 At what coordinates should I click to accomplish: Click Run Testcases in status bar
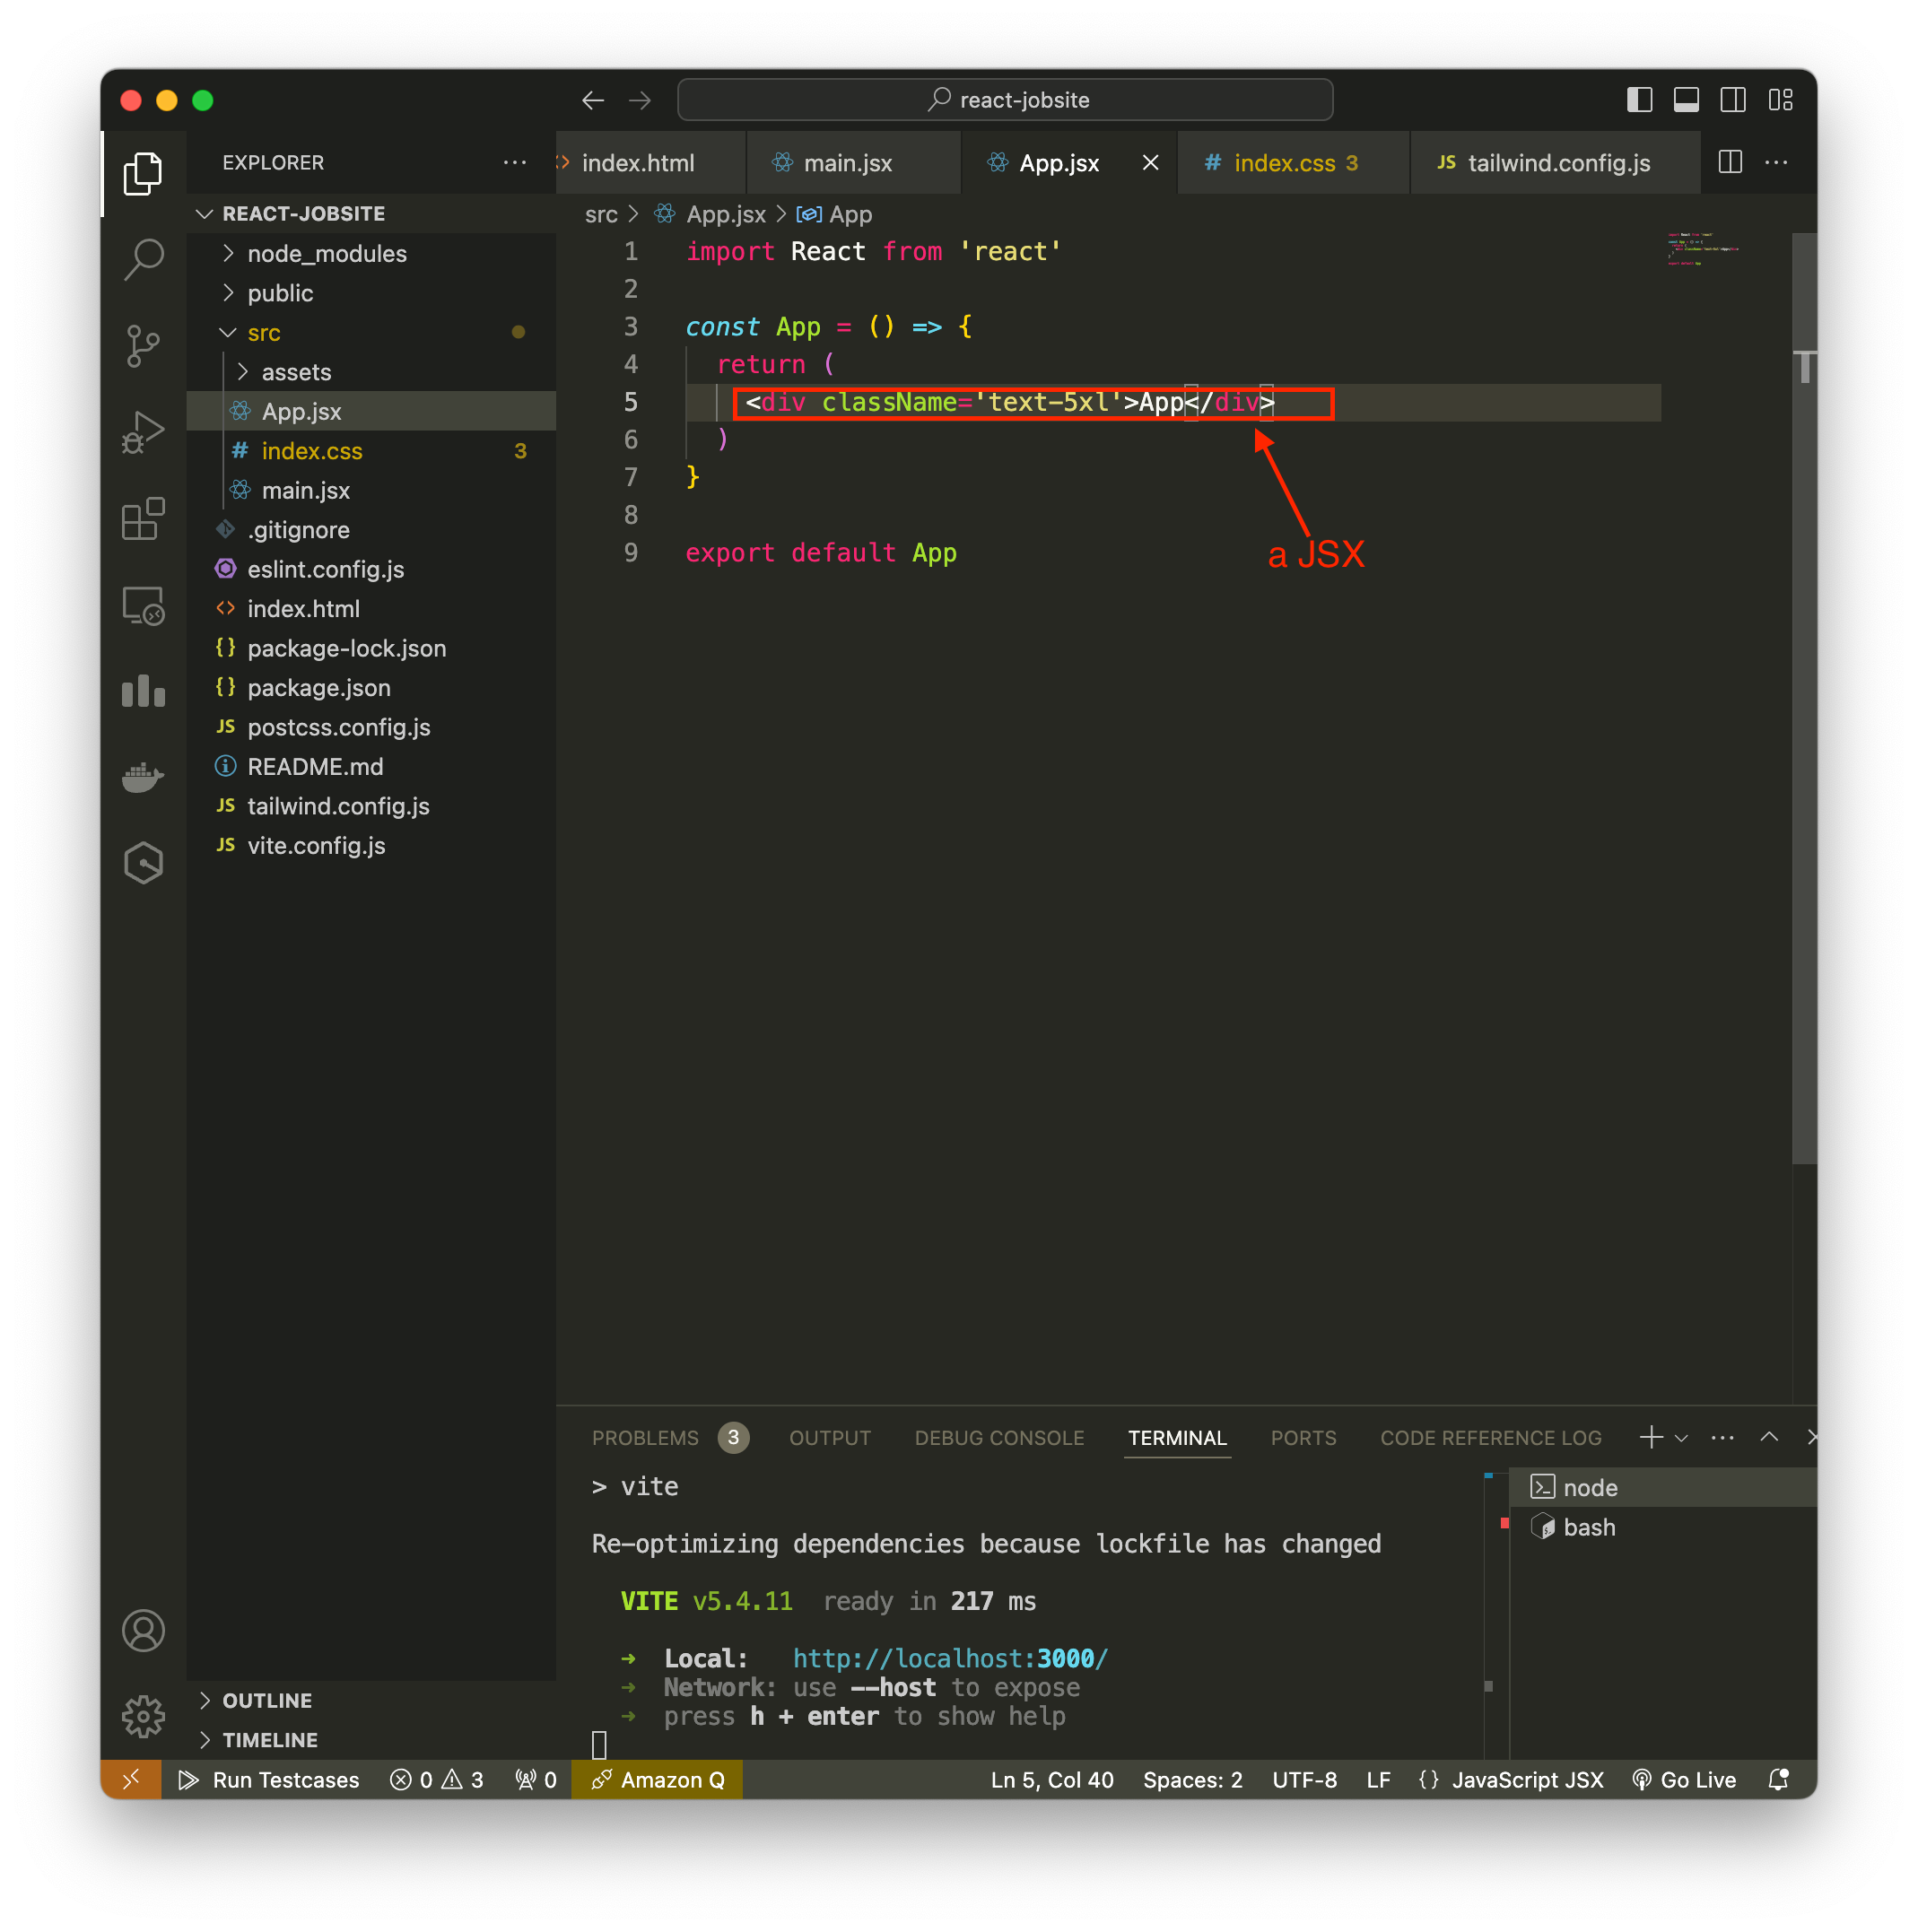click(x=269, y=1780)
